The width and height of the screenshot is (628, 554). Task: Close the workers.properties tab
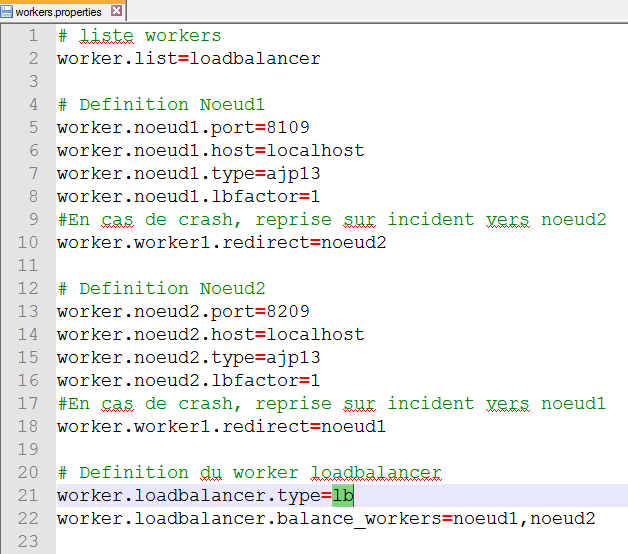click(x=117, y=12)
